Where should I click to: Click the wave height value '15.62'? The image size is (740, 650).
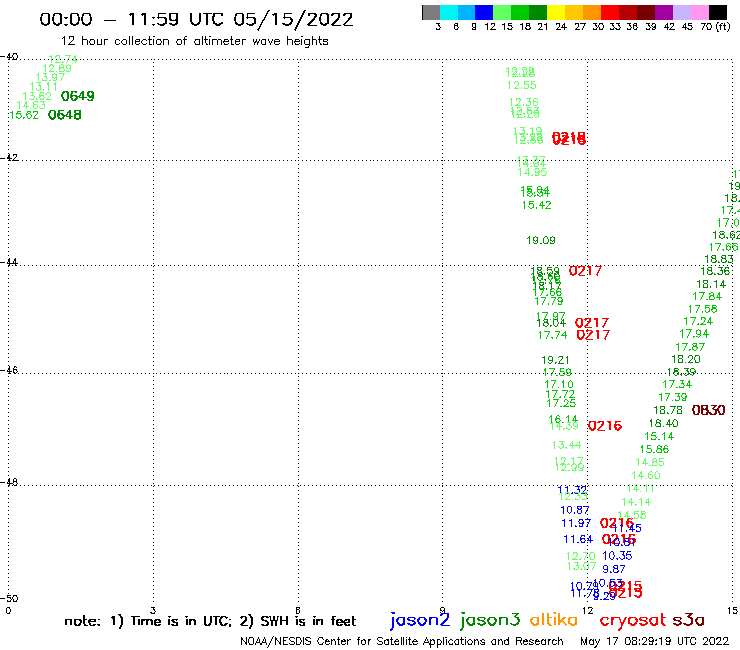[24, 115]
